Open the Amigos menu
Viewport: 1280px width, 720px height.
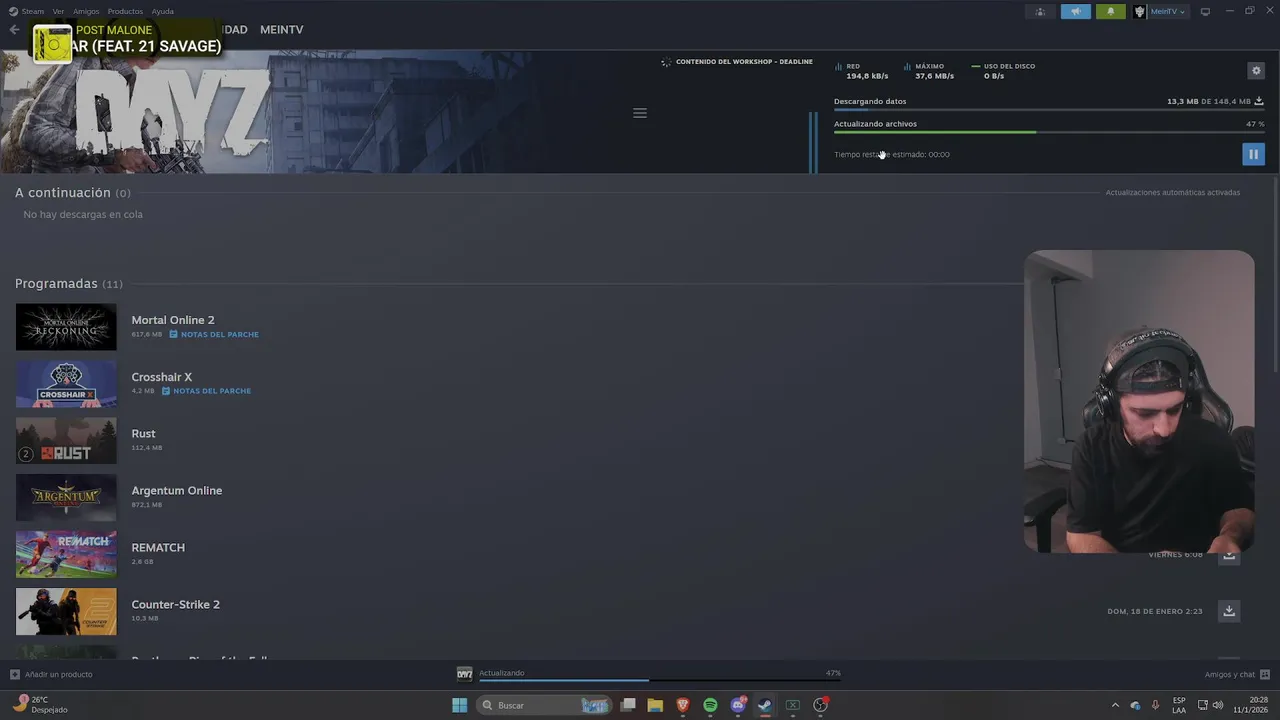(x=86, y=11)
